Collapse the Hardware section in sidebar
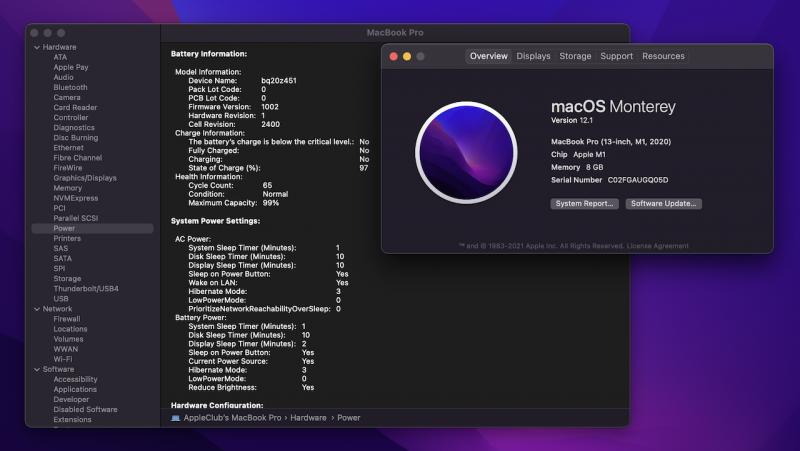Screen dimensions: 800x451 pos(37,47)
